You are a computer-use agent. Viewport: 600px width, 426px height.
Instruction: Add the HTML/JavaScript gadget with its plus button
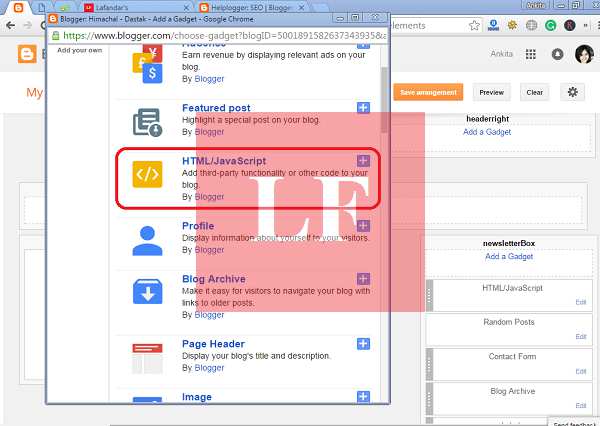tap(363, 161)
